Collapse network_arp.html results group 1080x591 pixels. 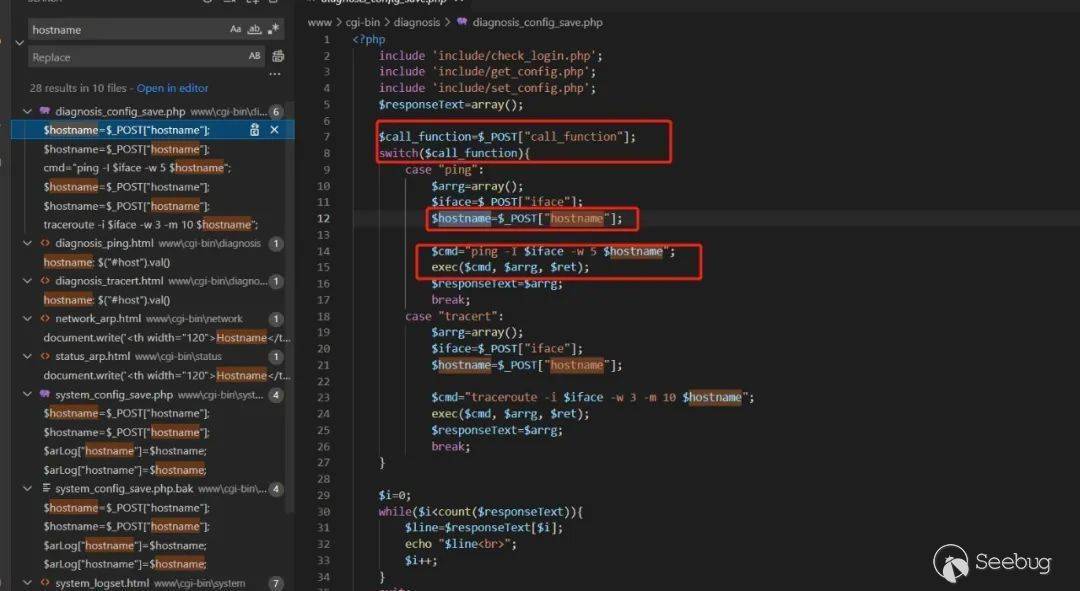[x=29, y=319]
